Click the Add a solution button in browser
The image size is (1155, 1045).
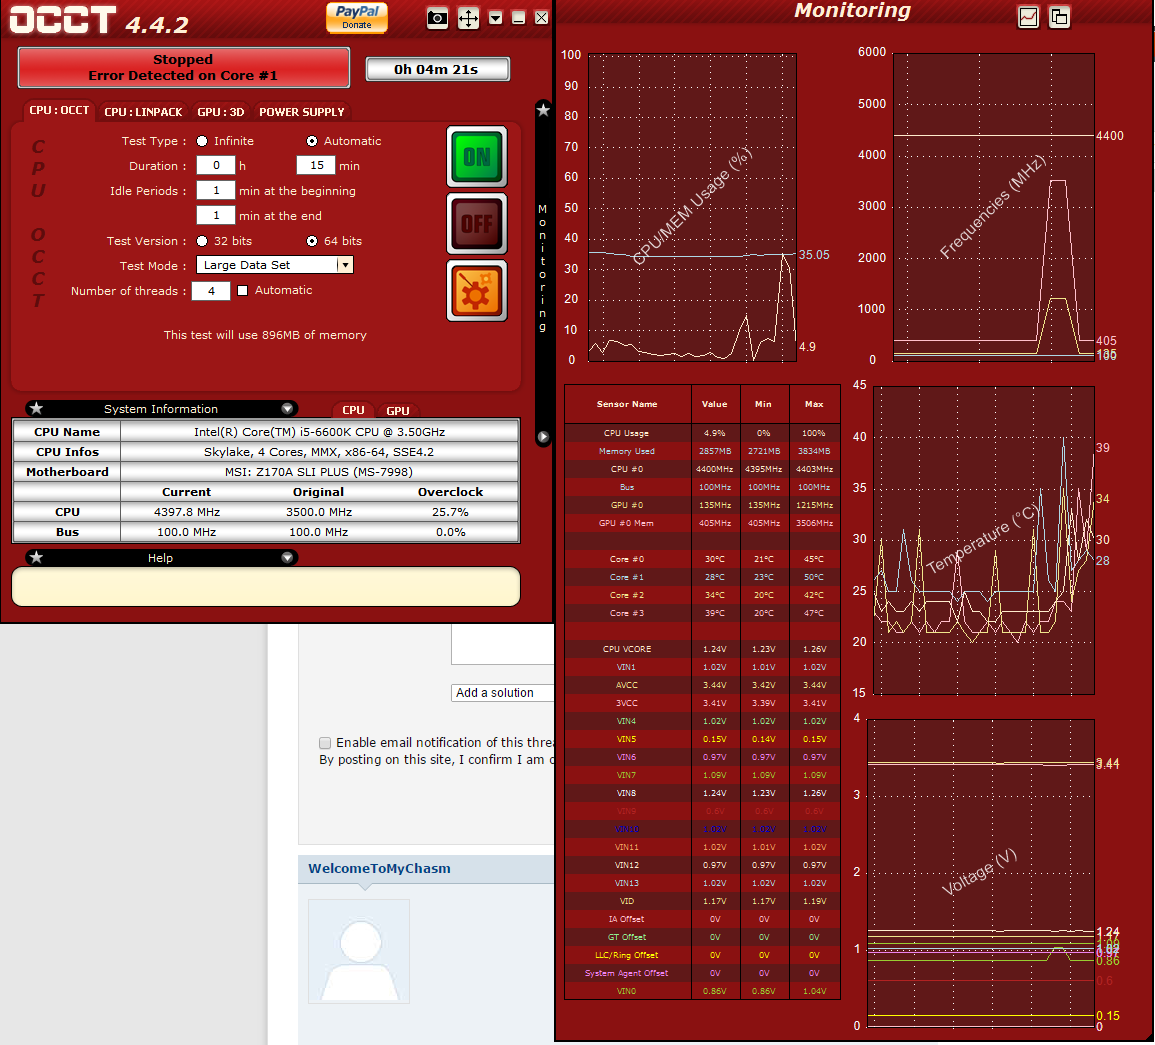(x=502, y=693)
